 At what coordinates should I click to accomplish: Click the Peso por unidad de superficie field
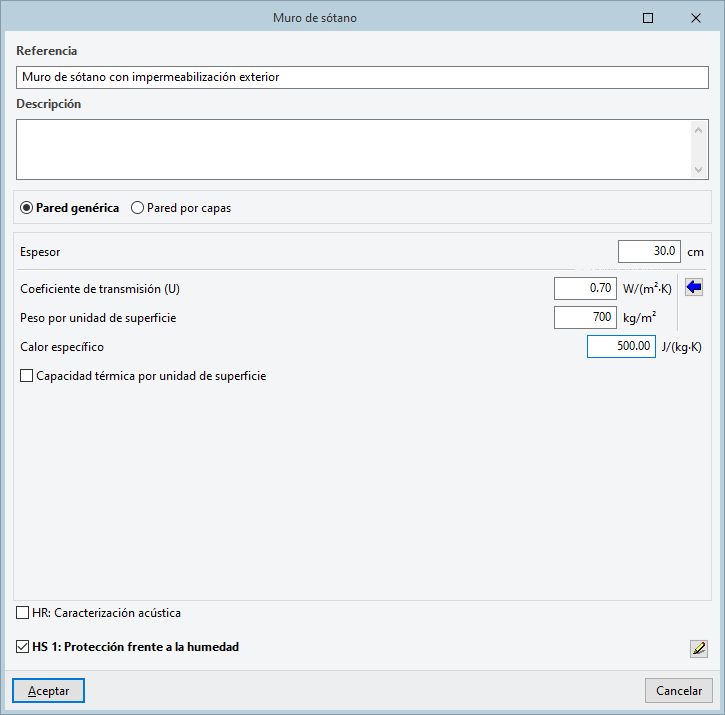(585, 317)
